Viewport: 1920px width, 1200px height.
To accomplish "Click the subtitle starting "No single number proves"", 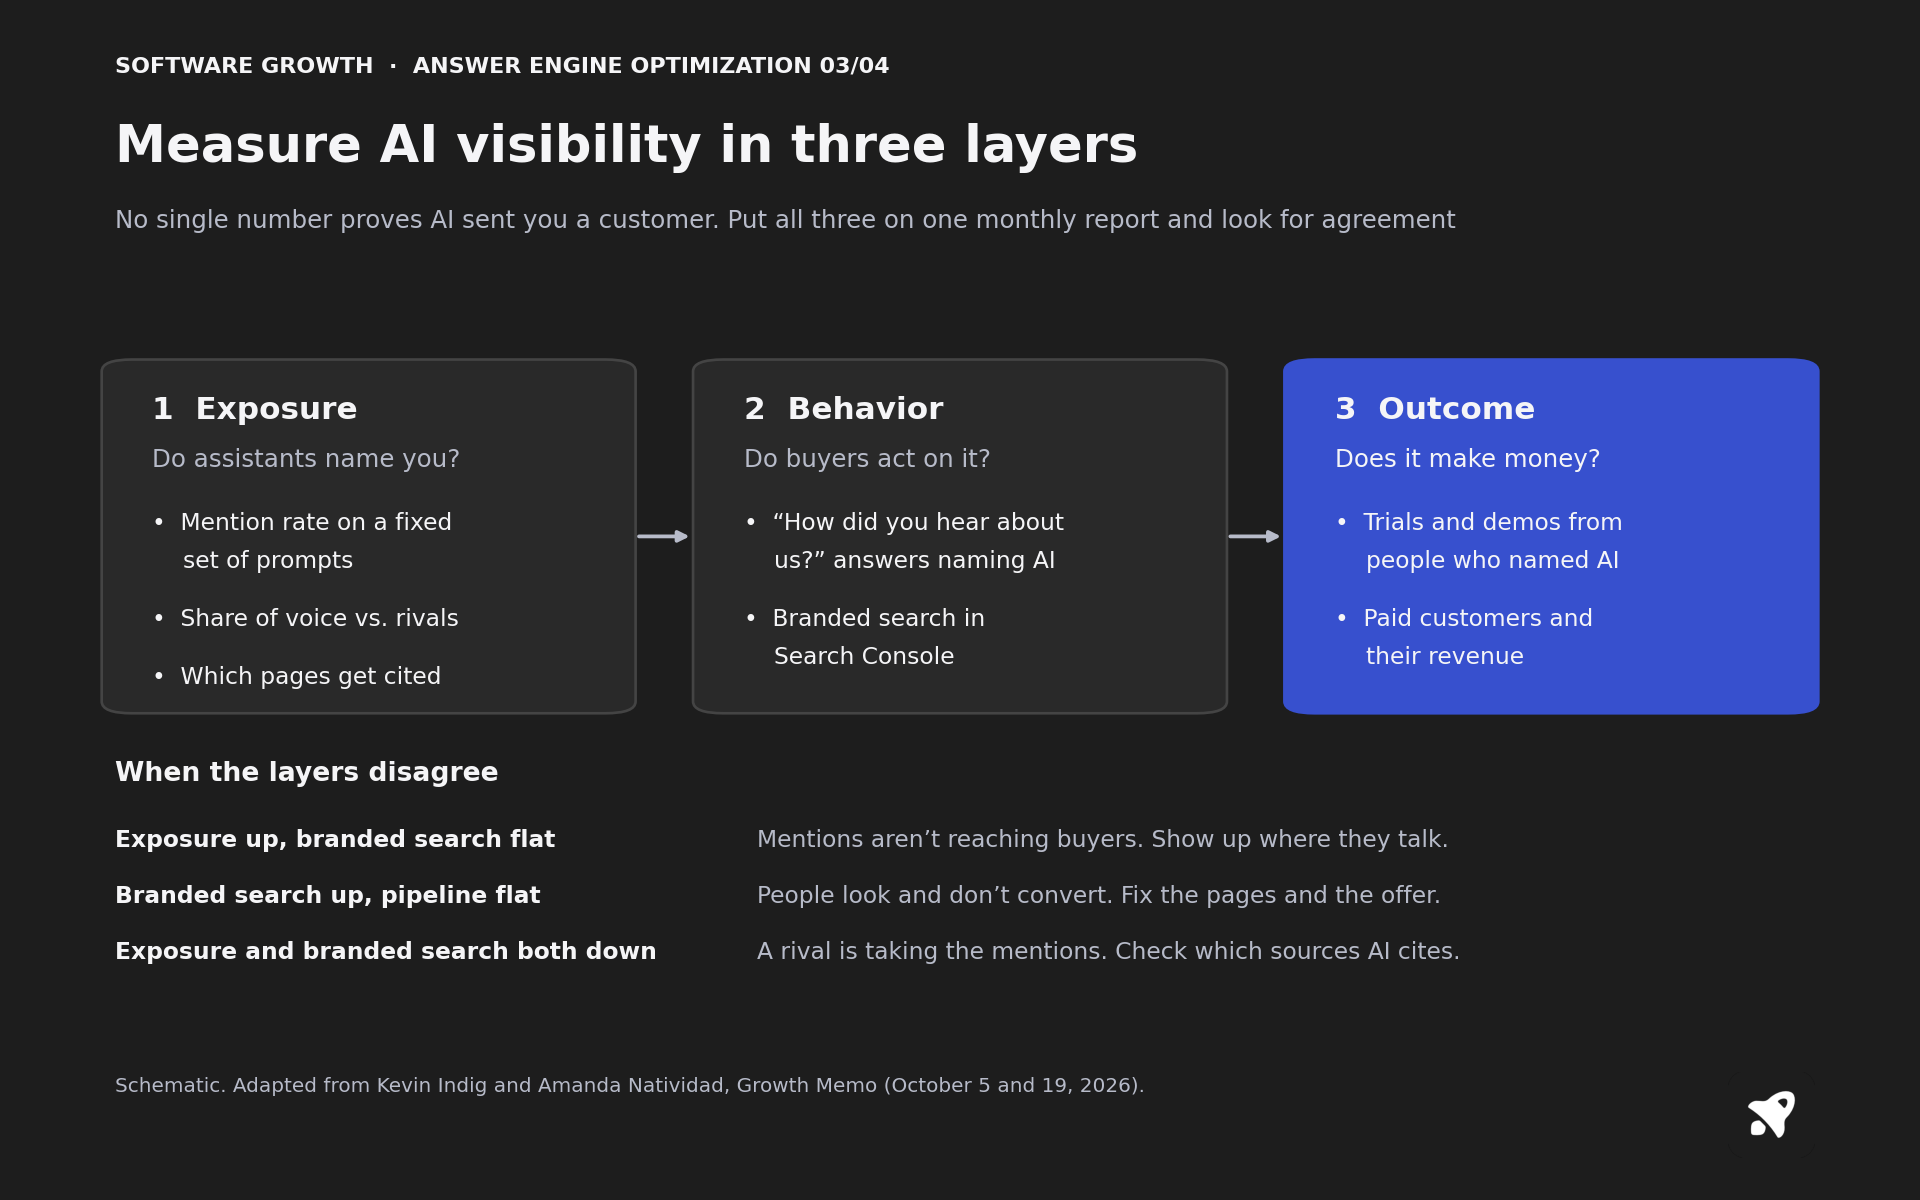I will 785,220.
